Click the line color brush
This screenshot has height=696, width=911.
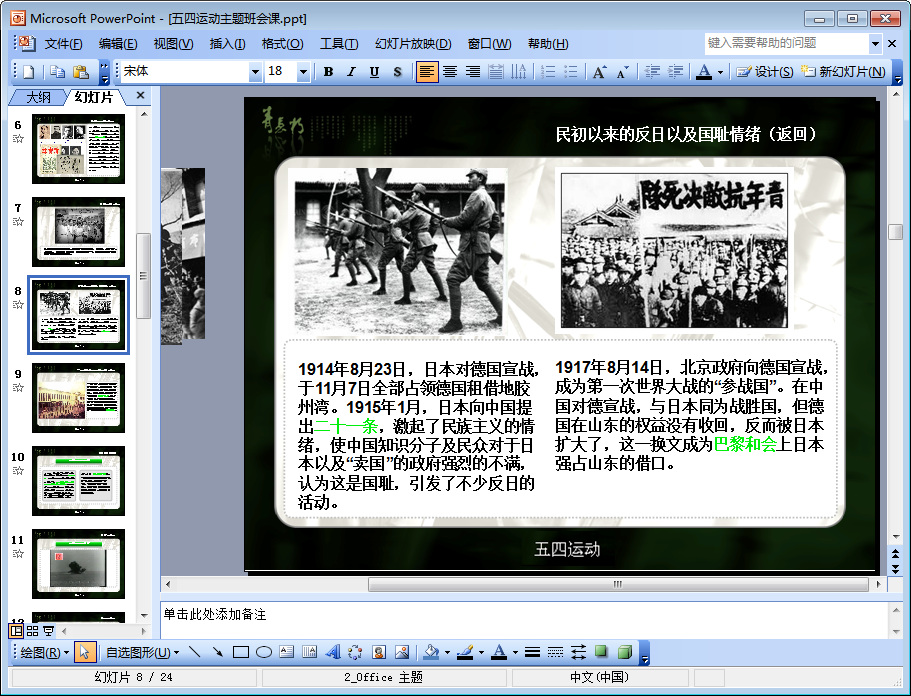click(x=465, y=652)
